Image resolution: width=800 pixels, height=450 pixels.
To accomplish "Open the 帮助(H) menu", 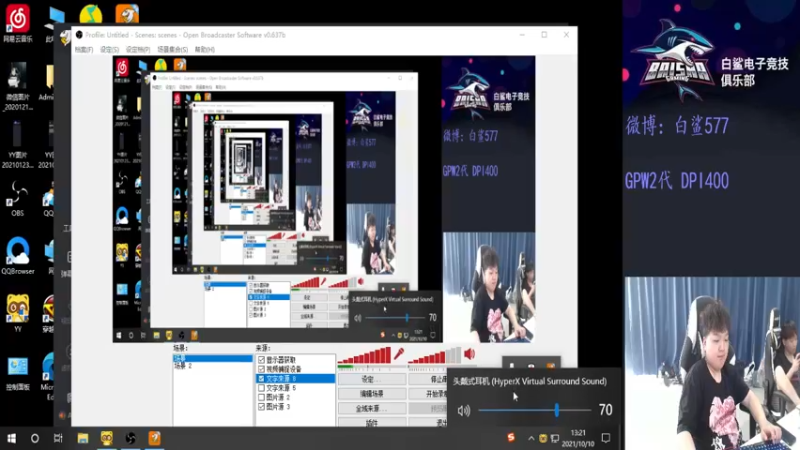I will coord(205,49).
